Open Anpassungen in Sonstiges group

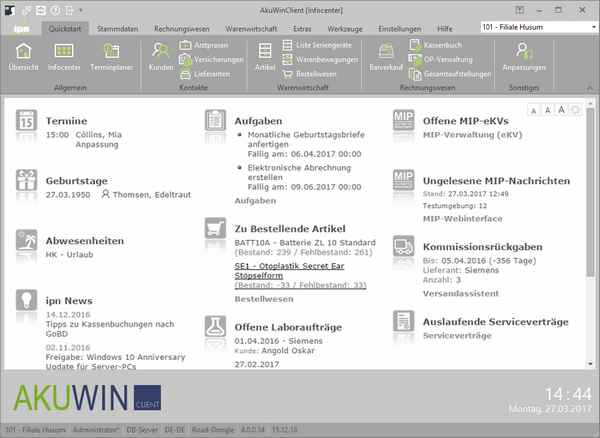point(523,57)
